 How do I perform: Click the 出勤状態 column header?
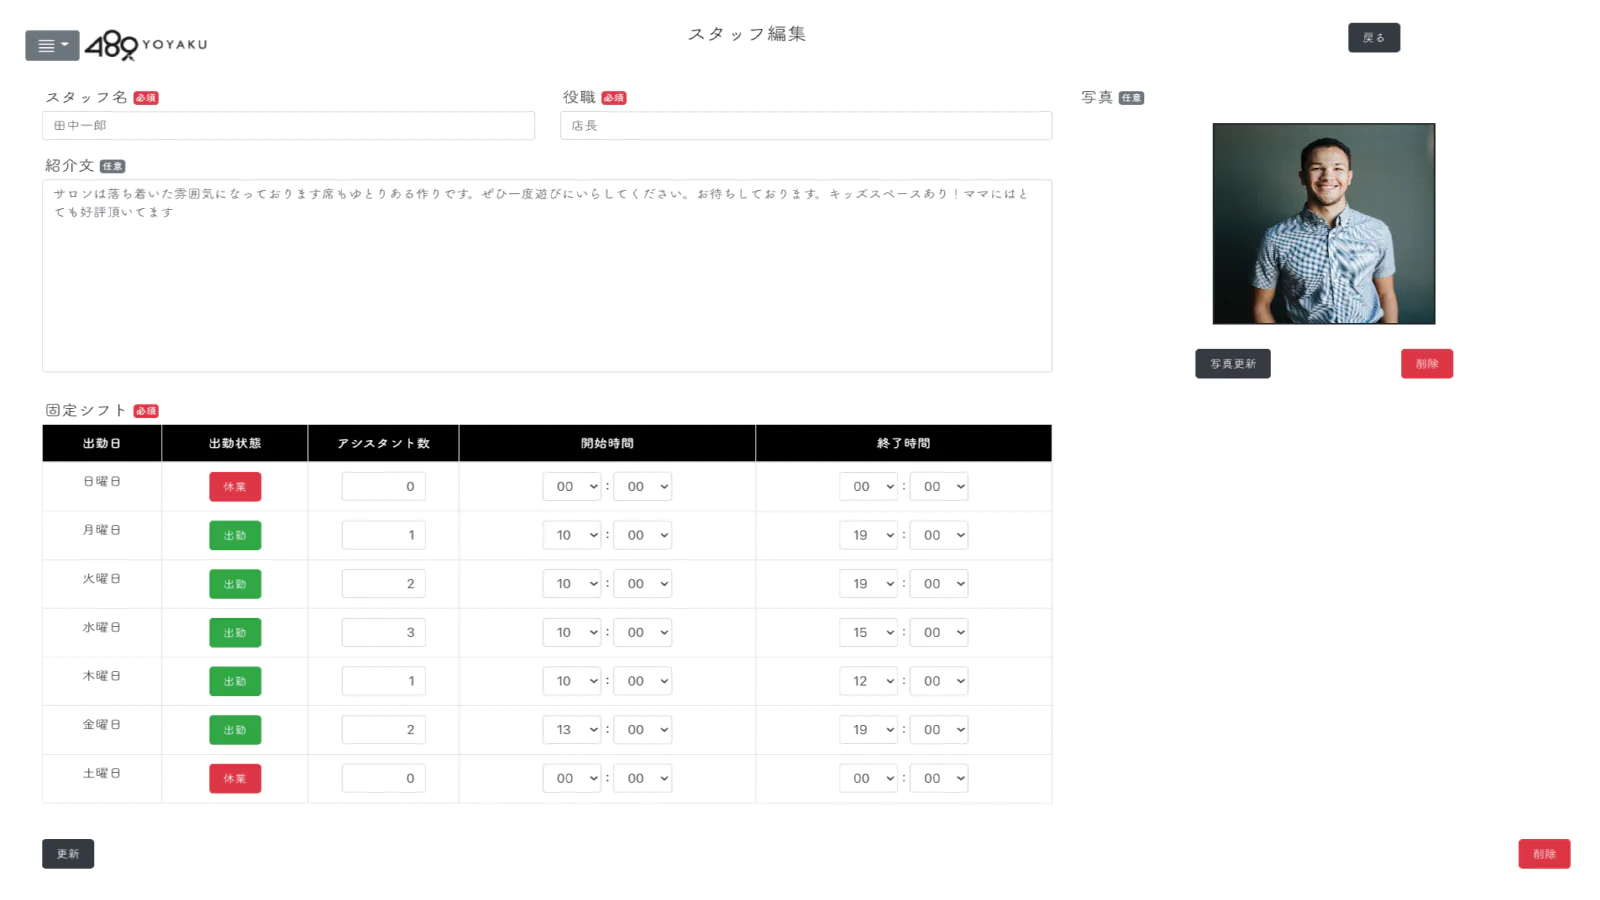(235, 443)
